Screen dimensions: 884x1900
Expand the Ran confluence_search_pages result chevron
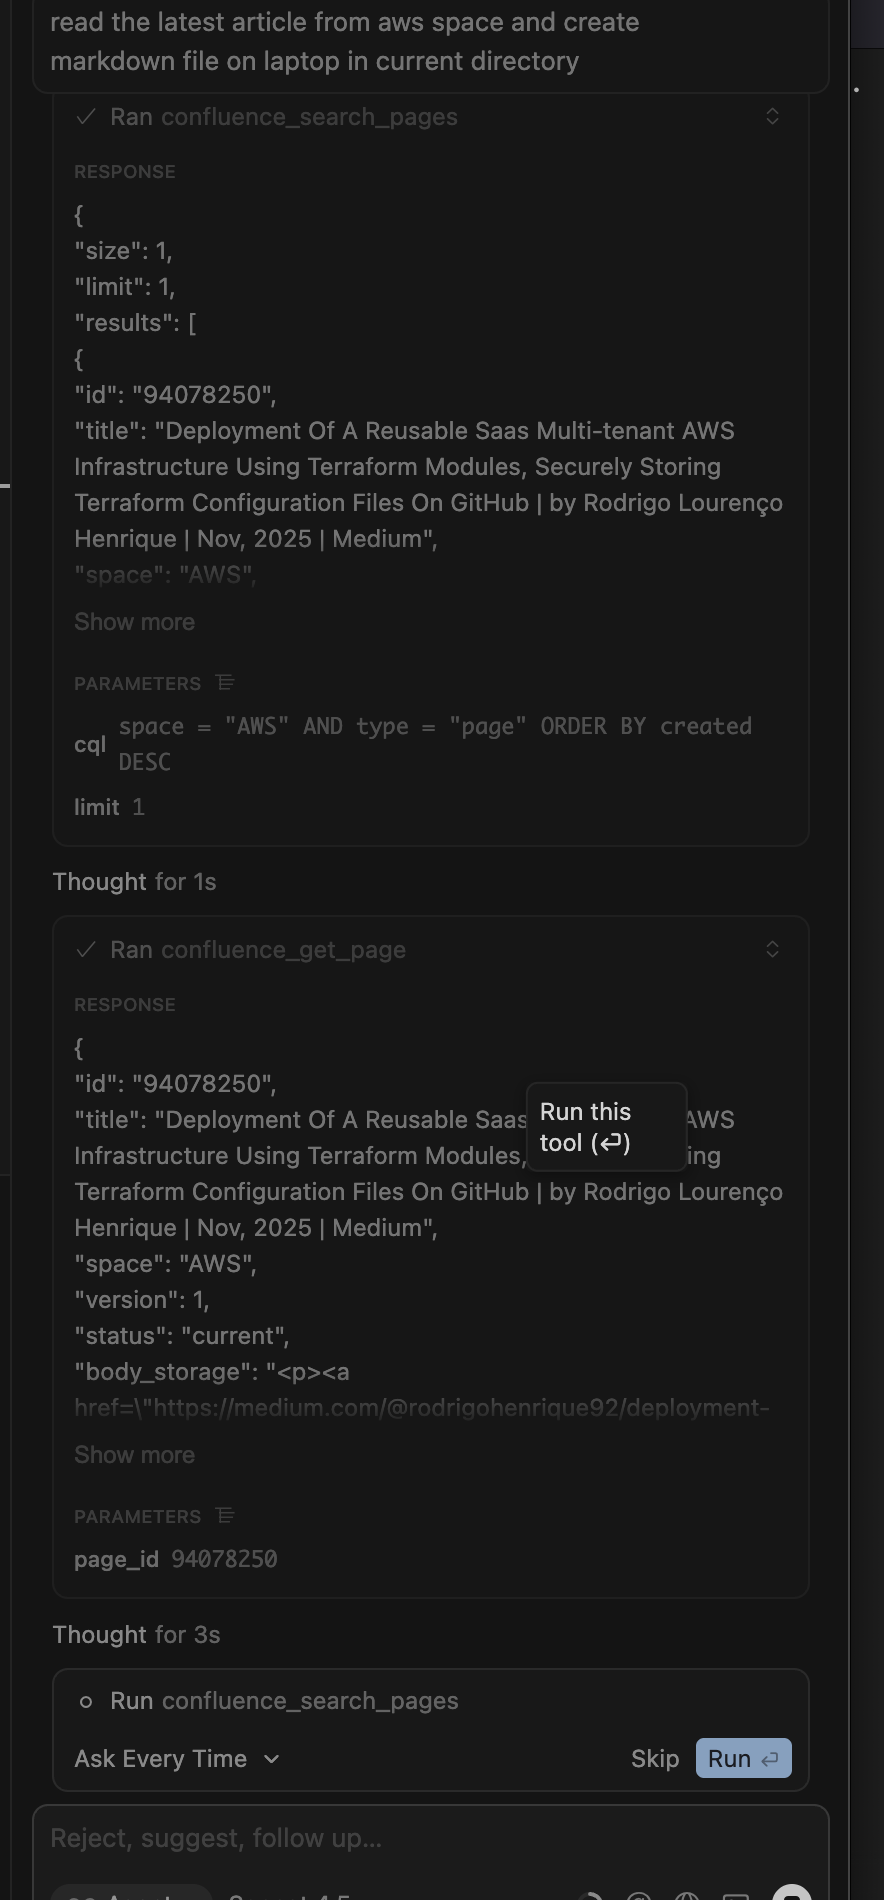coord(772,116)
